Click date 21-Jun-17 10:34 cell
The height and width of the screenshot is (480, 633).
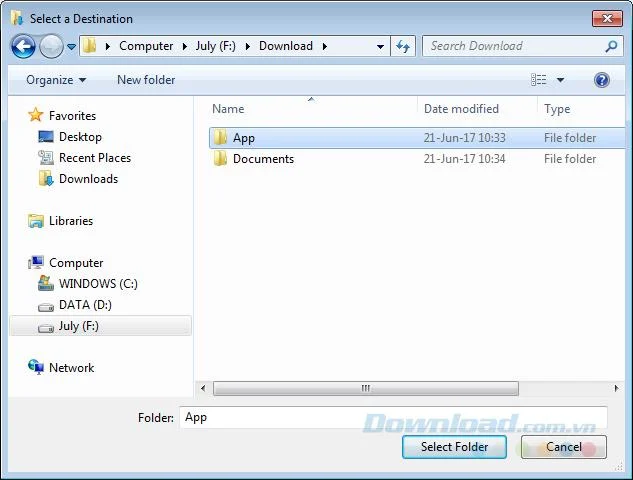coord(464,159)
